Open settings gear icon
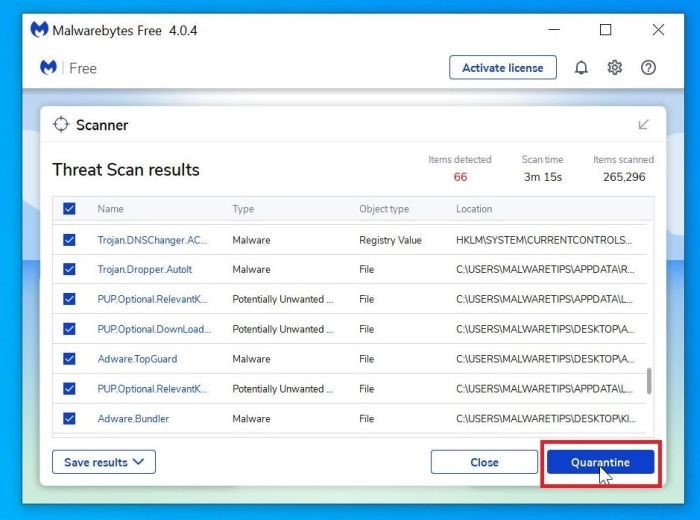 tap(614, 68)
